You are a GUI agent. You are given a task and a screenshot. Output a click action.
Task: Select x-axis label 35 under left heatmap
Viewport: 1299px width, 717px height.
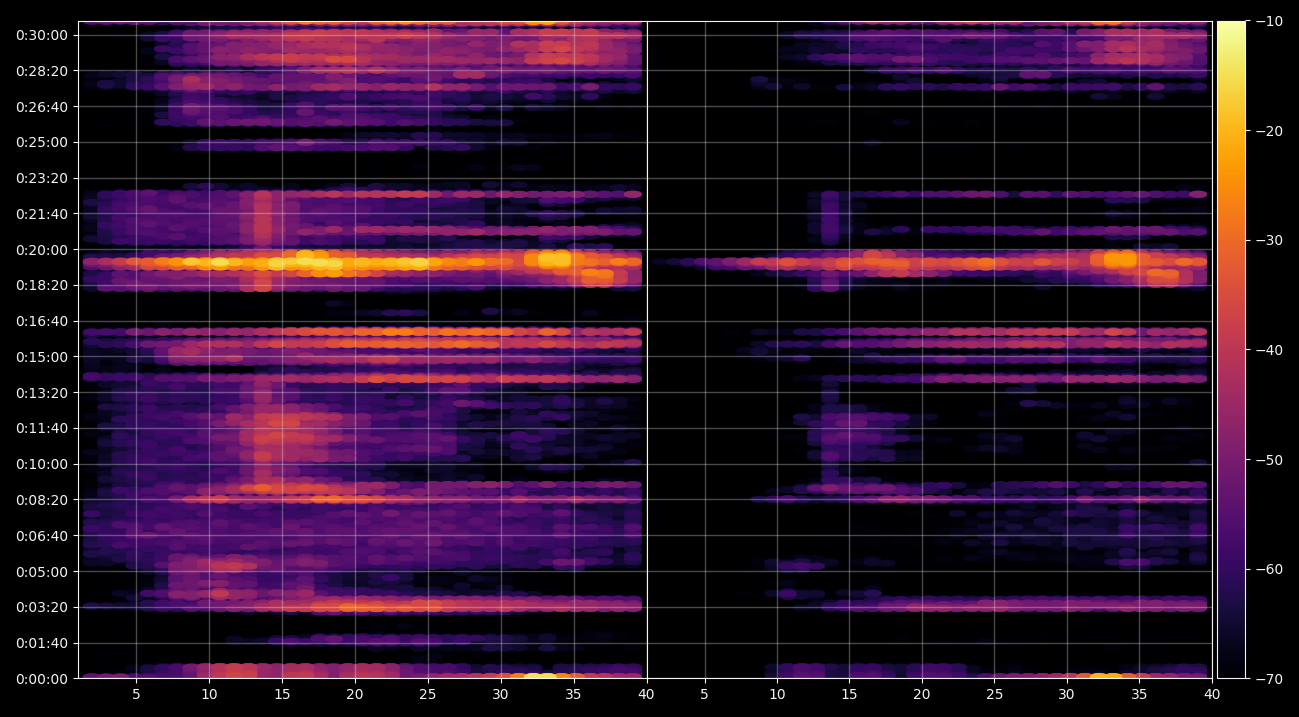pyautogui.click(x=573, y=694)
